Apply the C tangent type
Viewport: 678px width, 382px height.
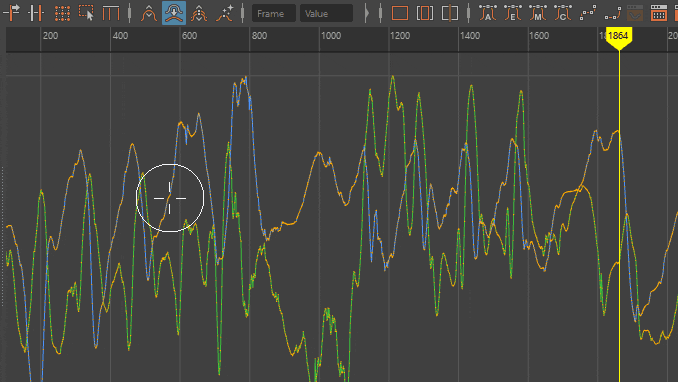pos(563,13)
